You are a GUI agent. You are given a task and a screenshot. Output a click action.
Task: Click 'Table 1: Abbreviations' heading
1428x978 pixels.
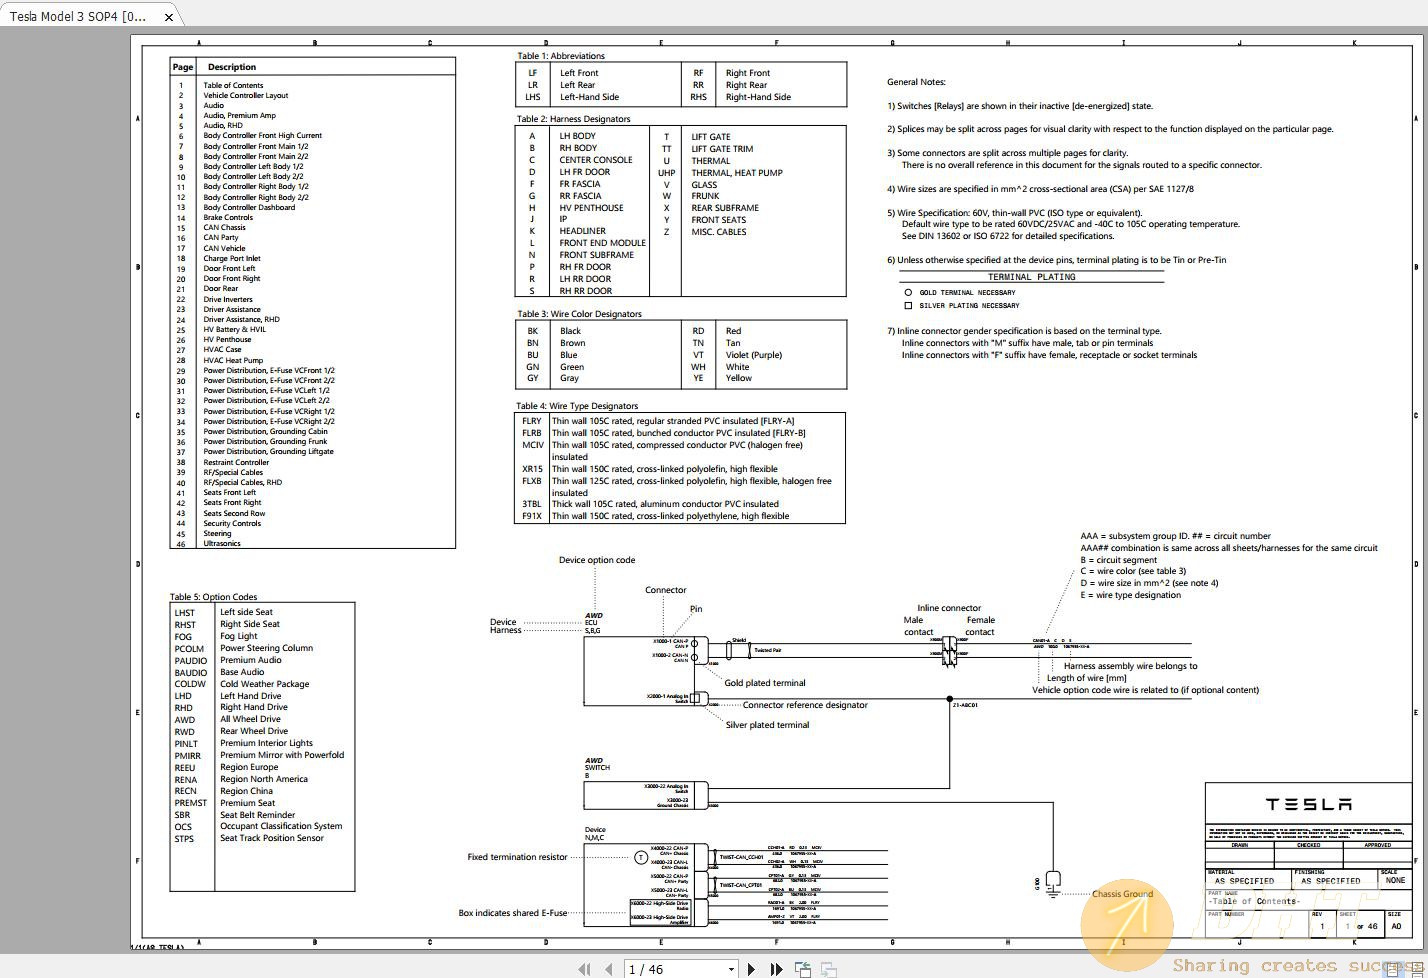click(560, 56)
